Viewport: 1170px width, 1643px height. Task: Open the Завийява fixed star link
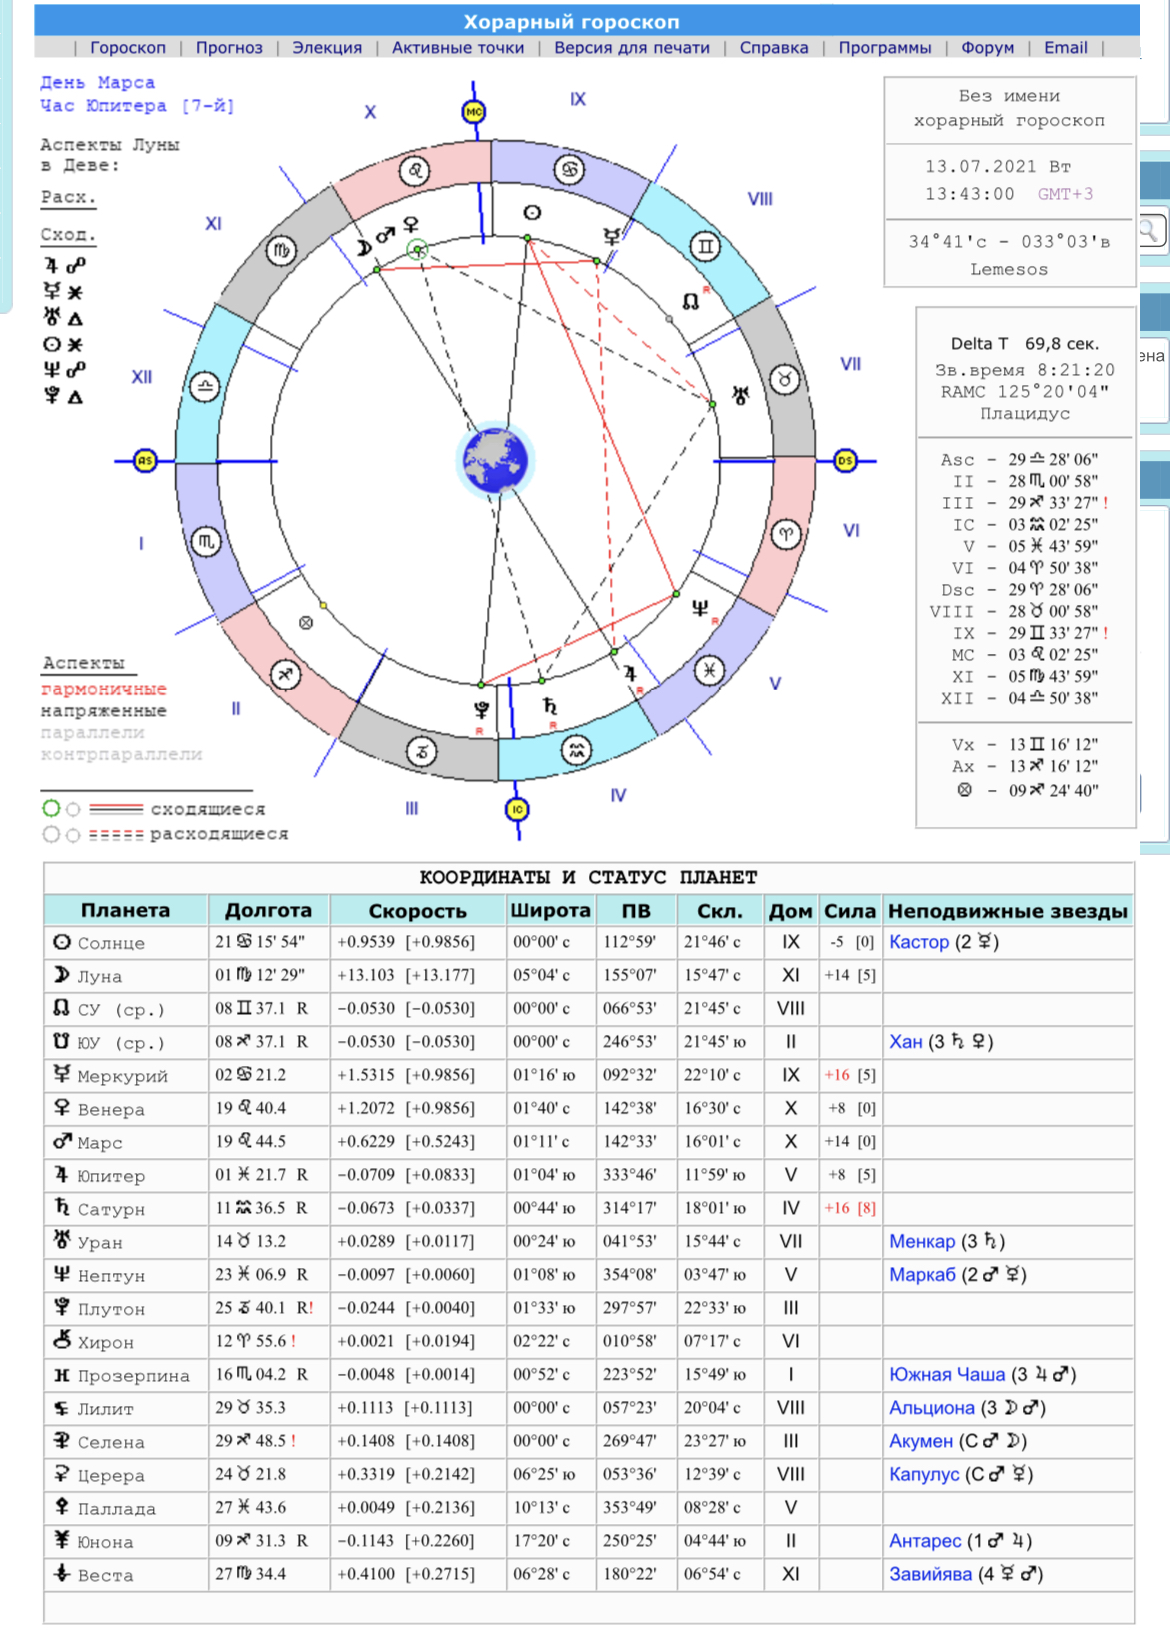pyautogui.click(x=931, y=1574)
